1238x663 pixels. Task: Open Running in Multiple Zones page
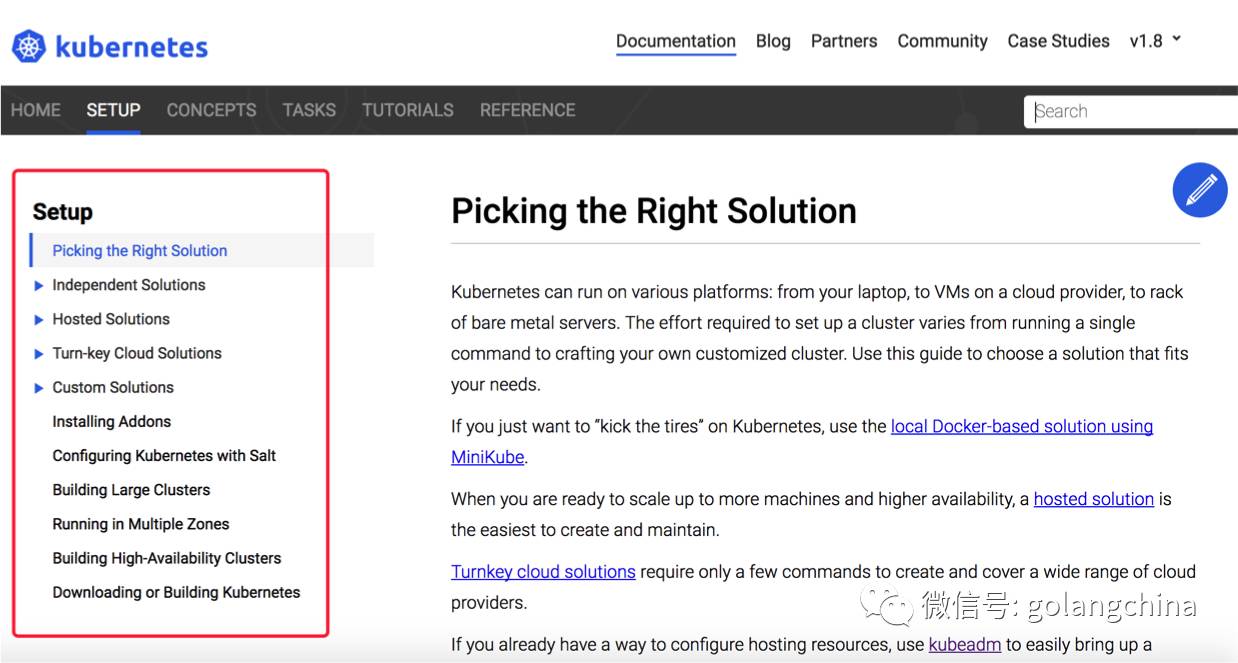point(141,524)
